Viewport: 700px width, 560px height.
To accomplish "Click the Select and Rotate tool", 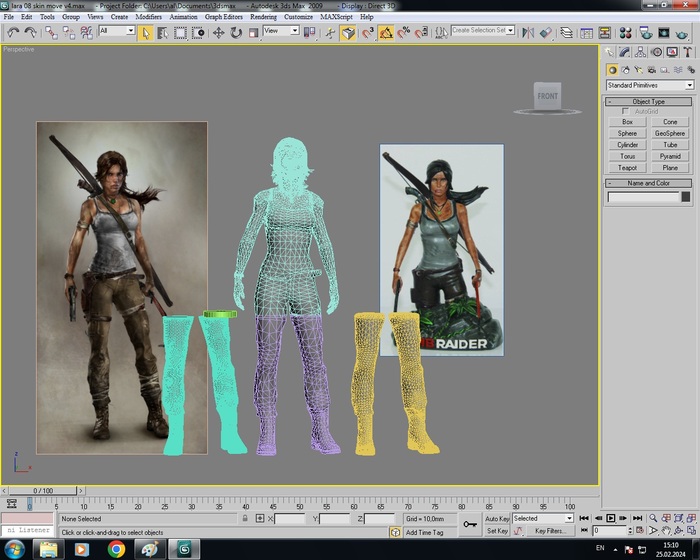I will [236, 32].
